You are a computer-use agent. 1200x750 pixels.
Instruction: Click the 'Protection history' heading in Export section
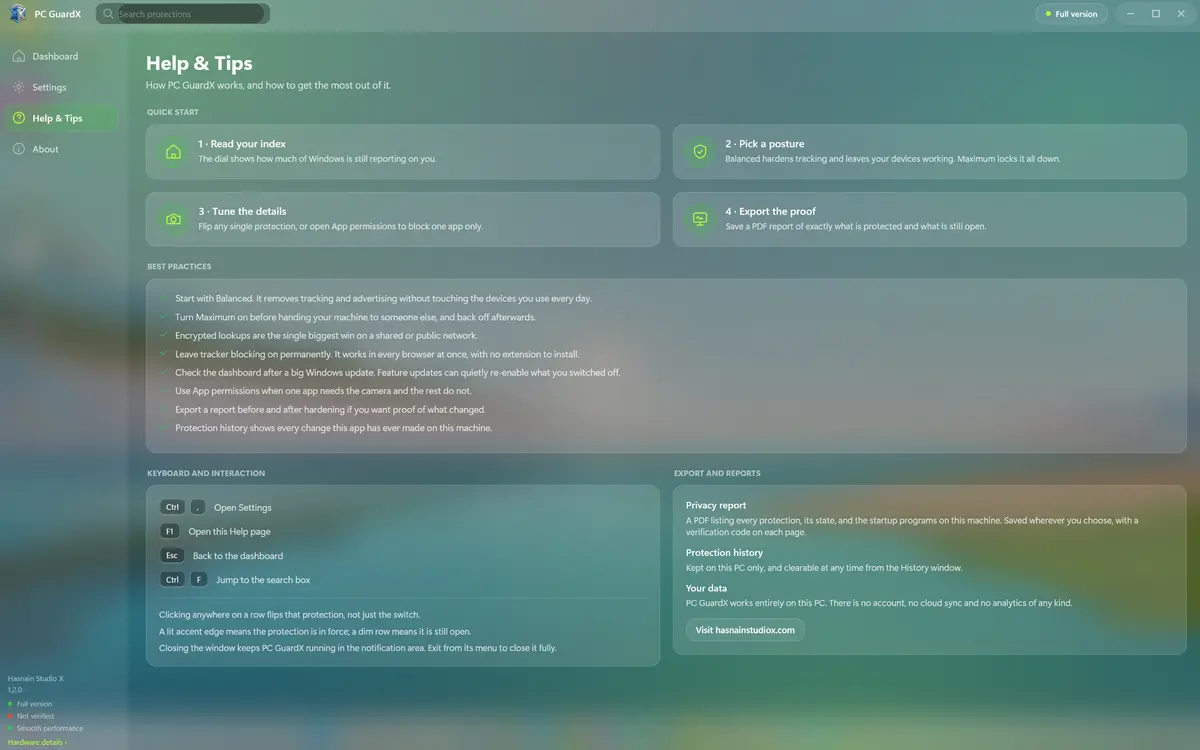pos(724,552)
